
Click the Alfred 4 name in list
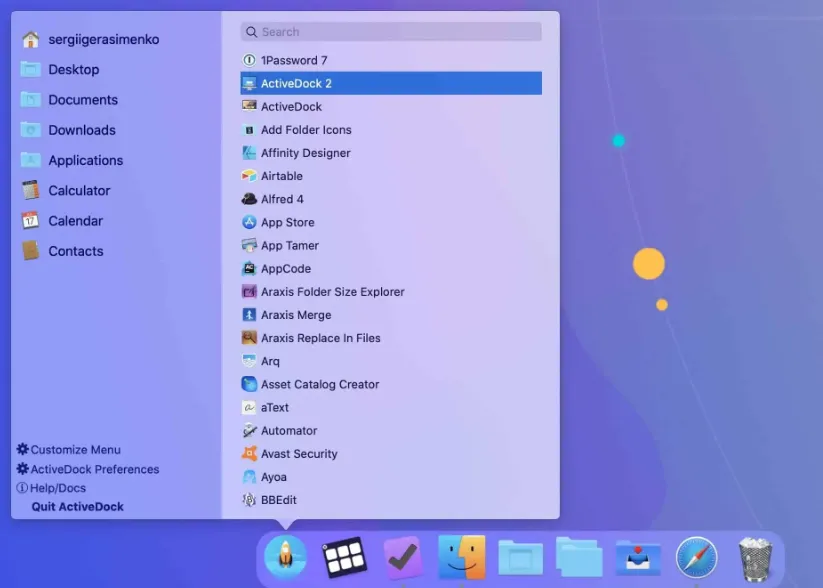(x=282, y=199)
